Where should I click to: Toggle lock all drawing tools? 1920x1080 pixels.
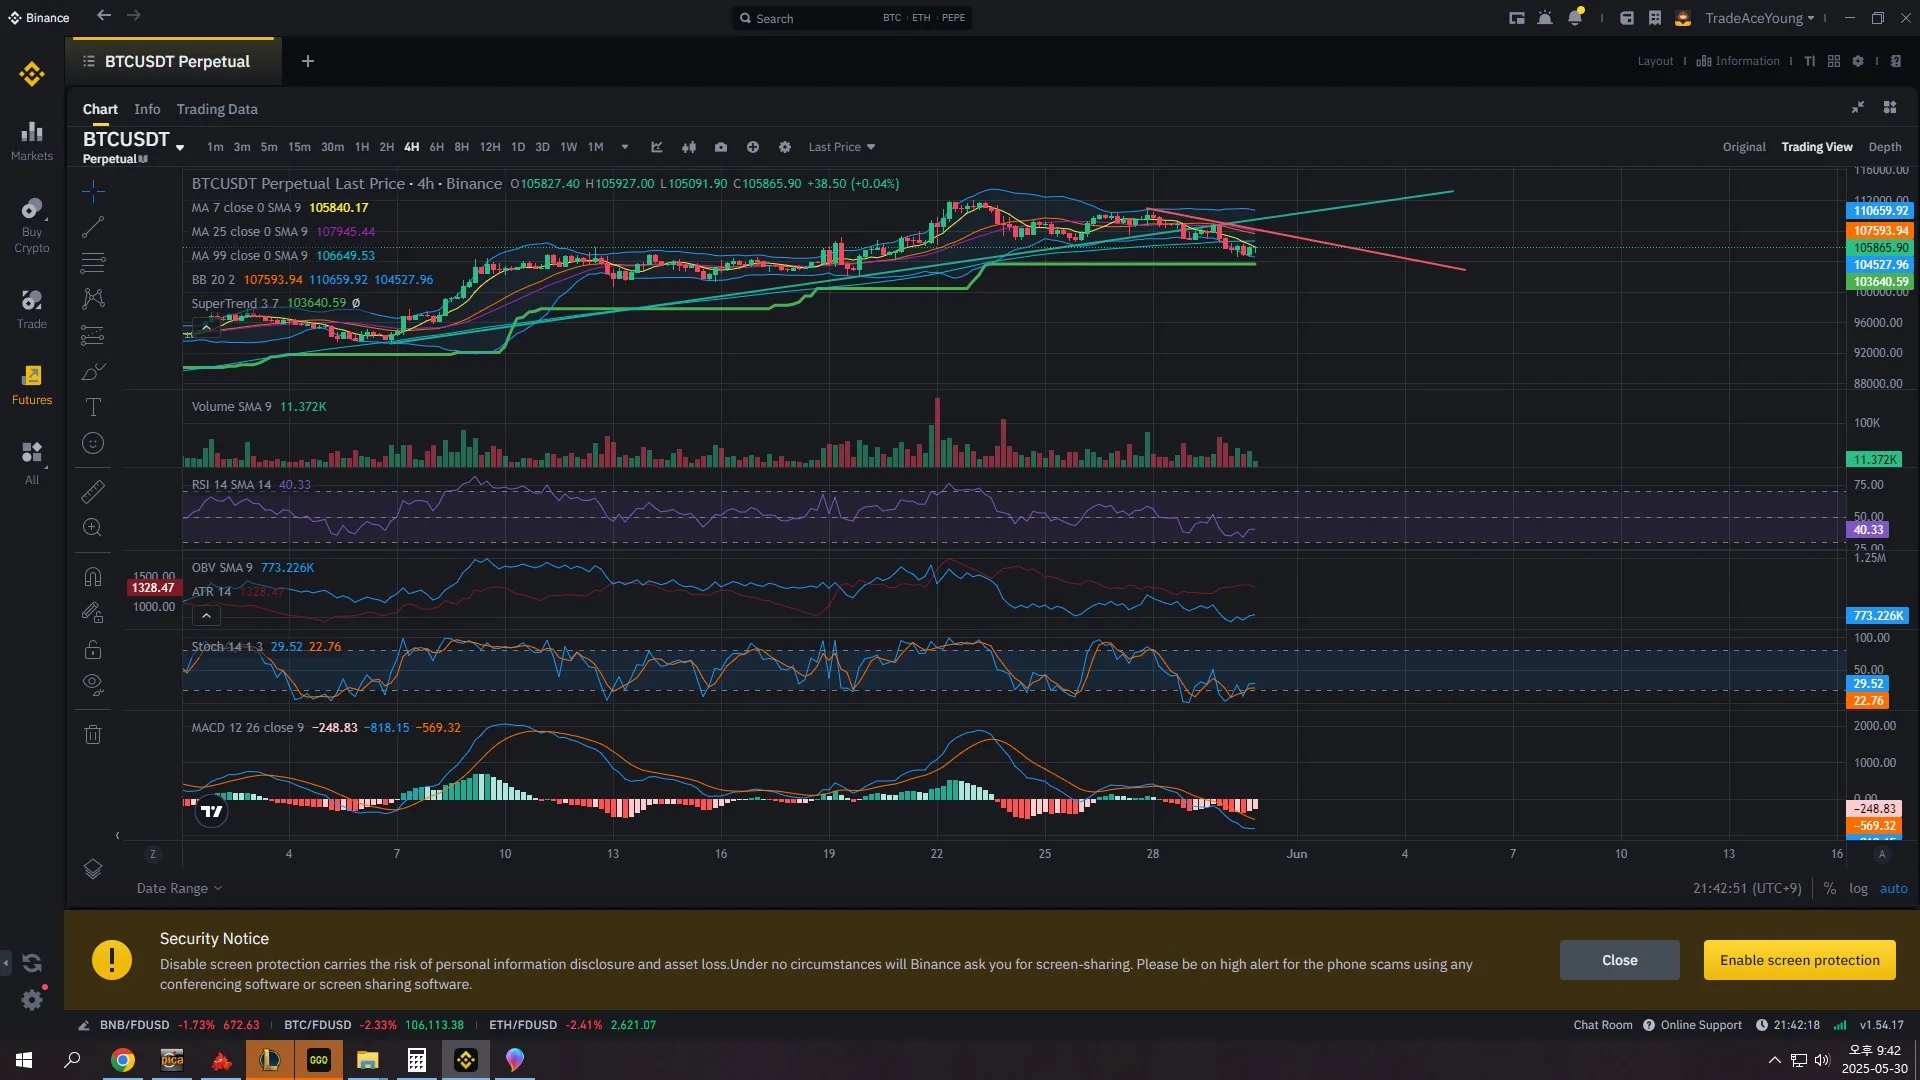click(x=93, y=650)
